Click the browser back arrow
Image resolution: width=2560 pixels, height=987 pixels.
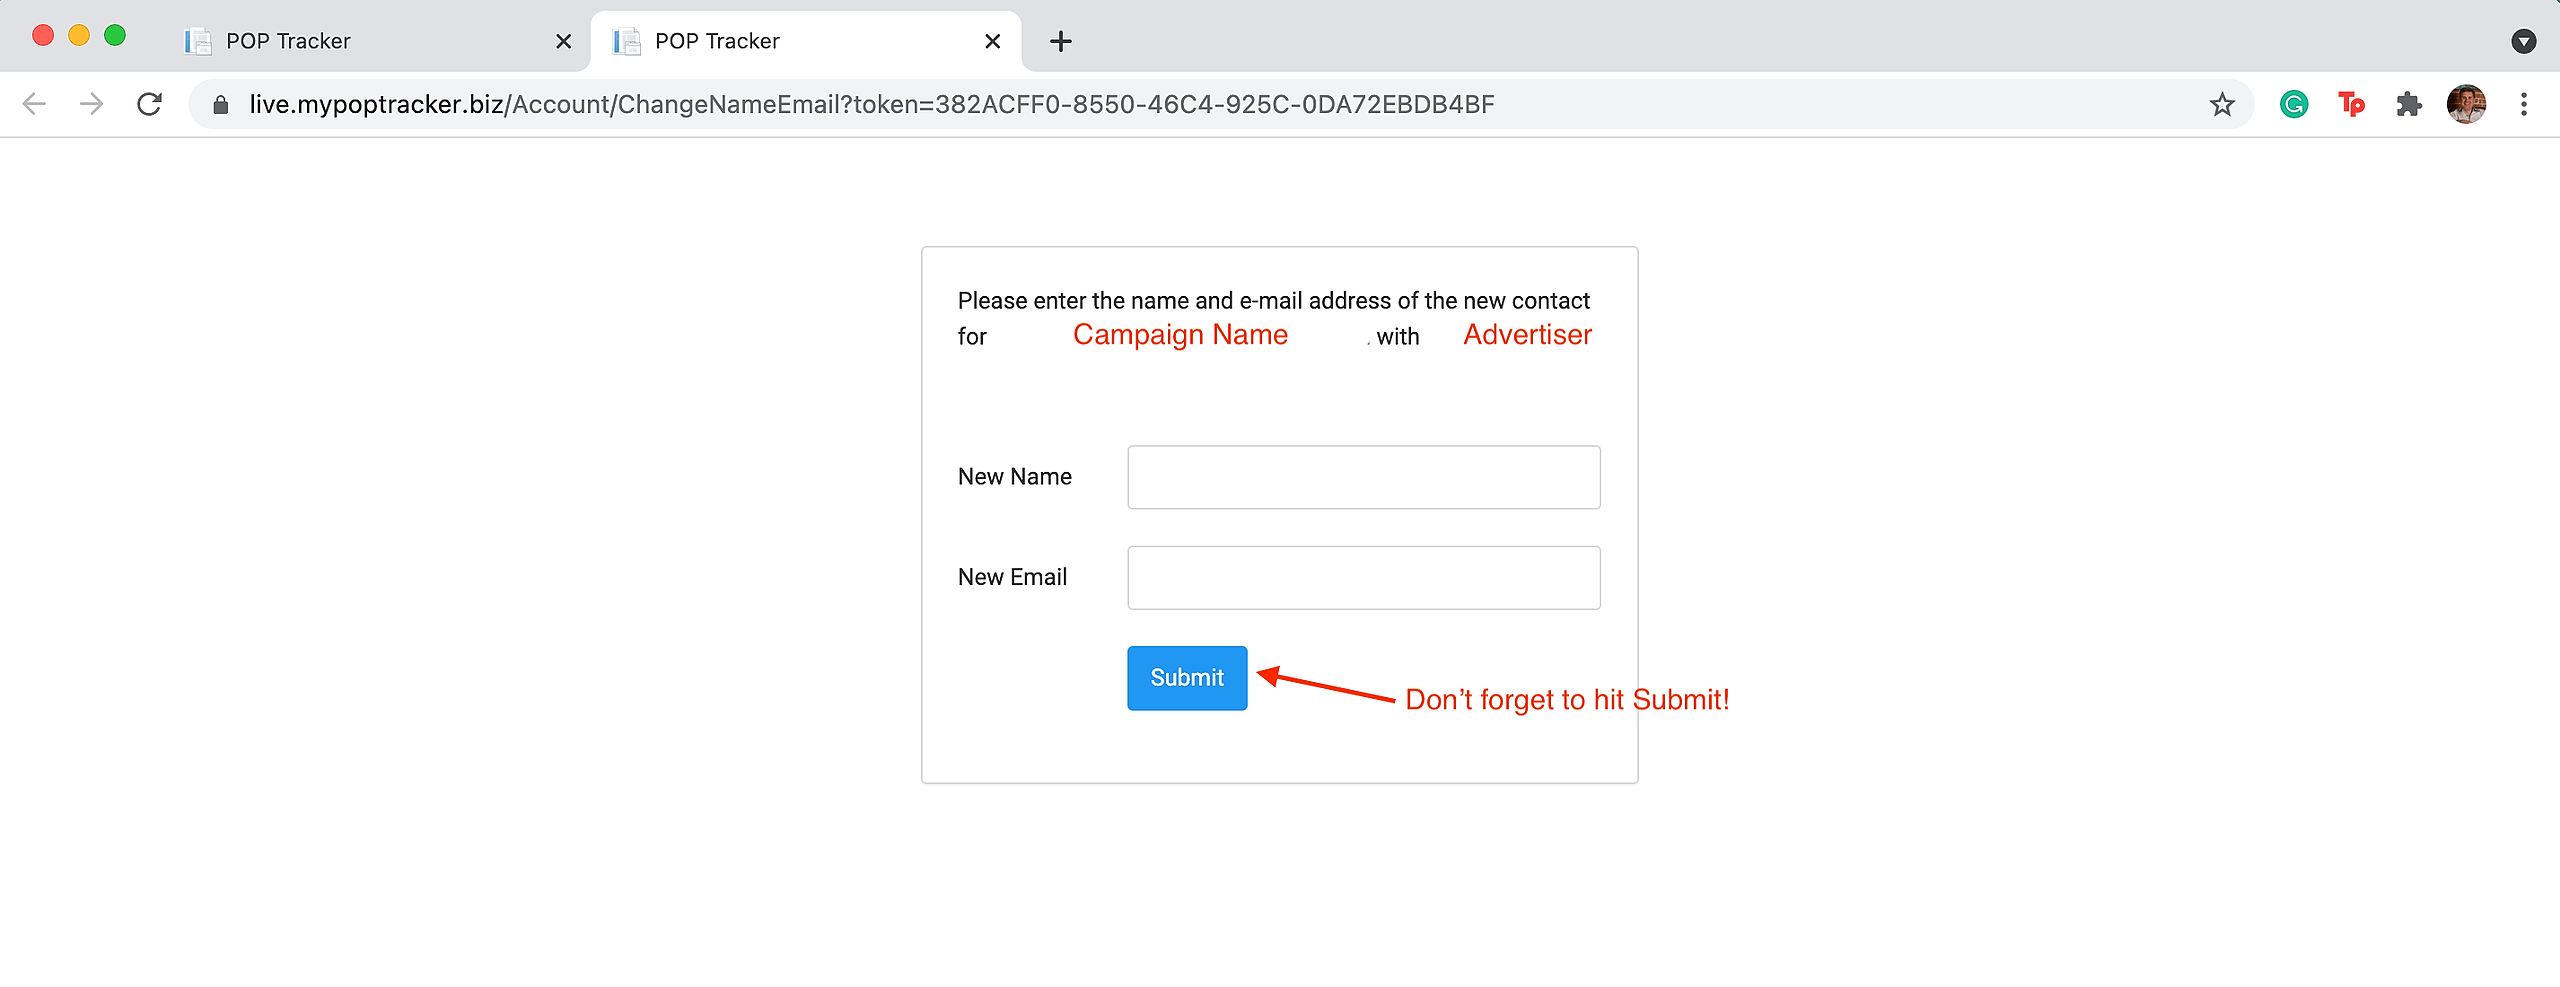click(34, 104)
